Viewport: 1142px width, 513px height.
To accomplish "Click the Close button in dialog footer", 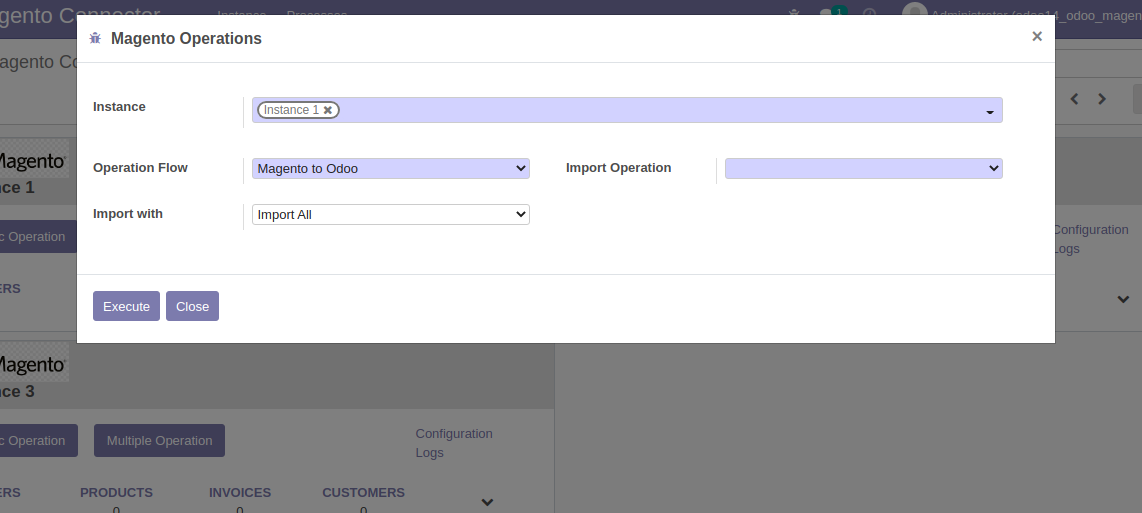I will (x=192, y=306).
